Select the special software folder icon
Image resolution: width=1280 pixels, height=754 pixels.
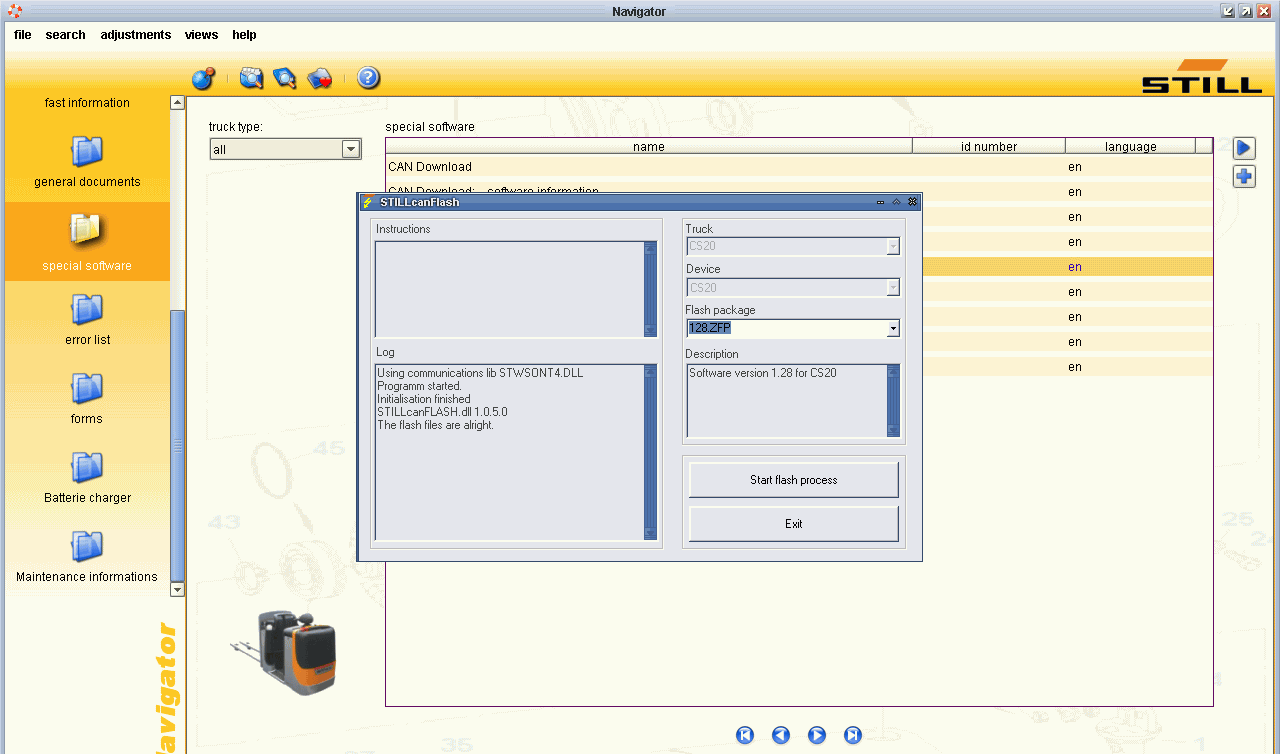click(87, 231)
